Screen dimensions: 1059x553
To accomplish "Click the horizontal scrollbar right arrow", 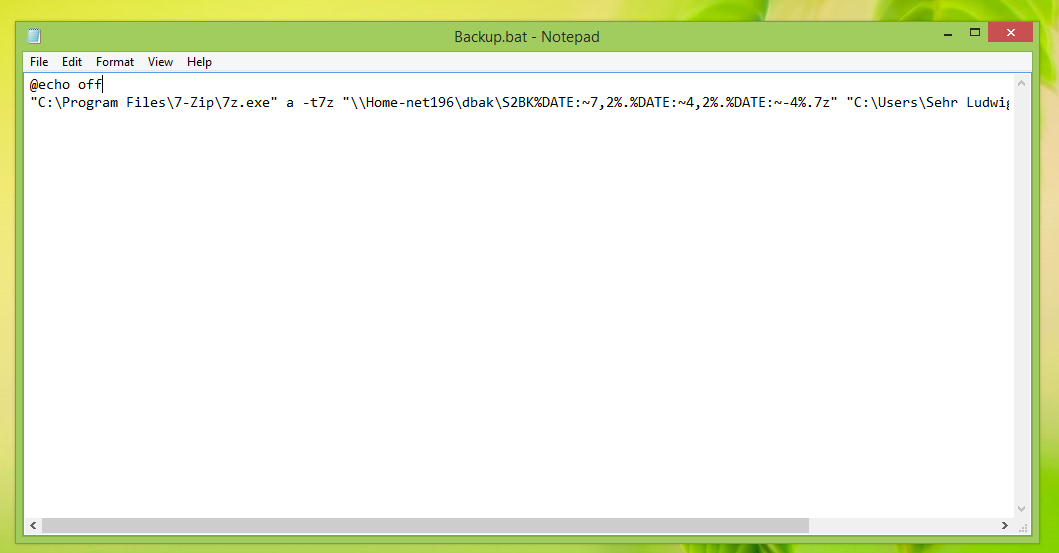I will (1006, 525).
